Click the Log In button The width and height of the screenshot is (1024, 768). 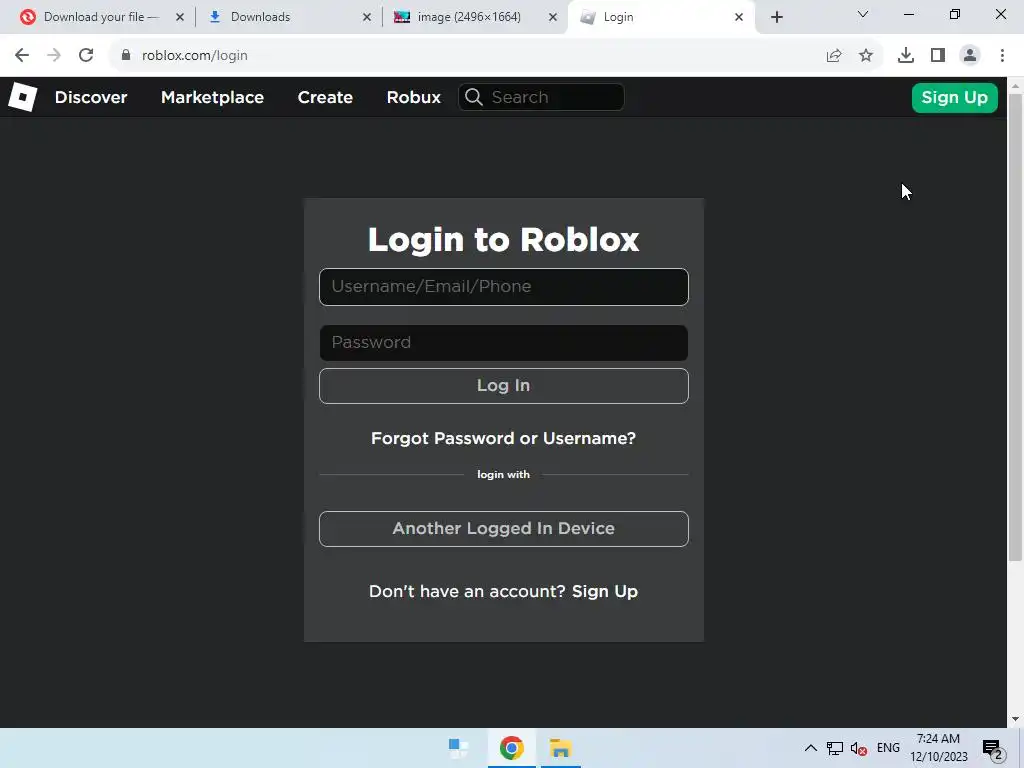click(x=504, y=386)
